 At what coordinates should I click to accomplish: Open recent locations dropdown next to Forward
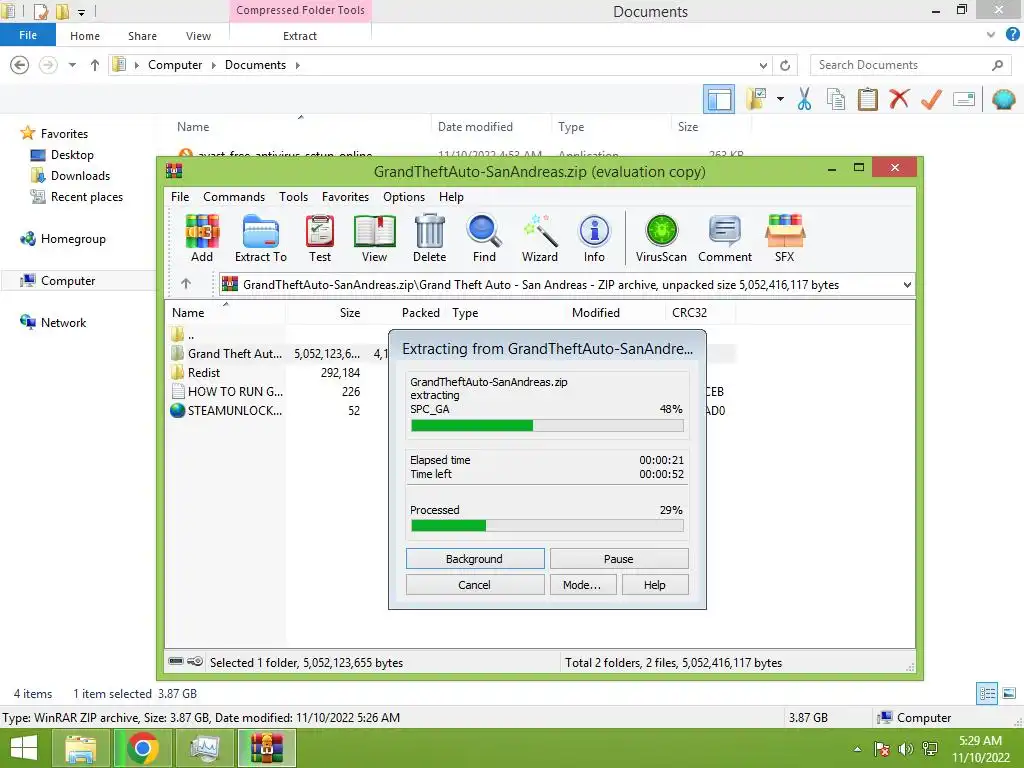click(72, 65)
